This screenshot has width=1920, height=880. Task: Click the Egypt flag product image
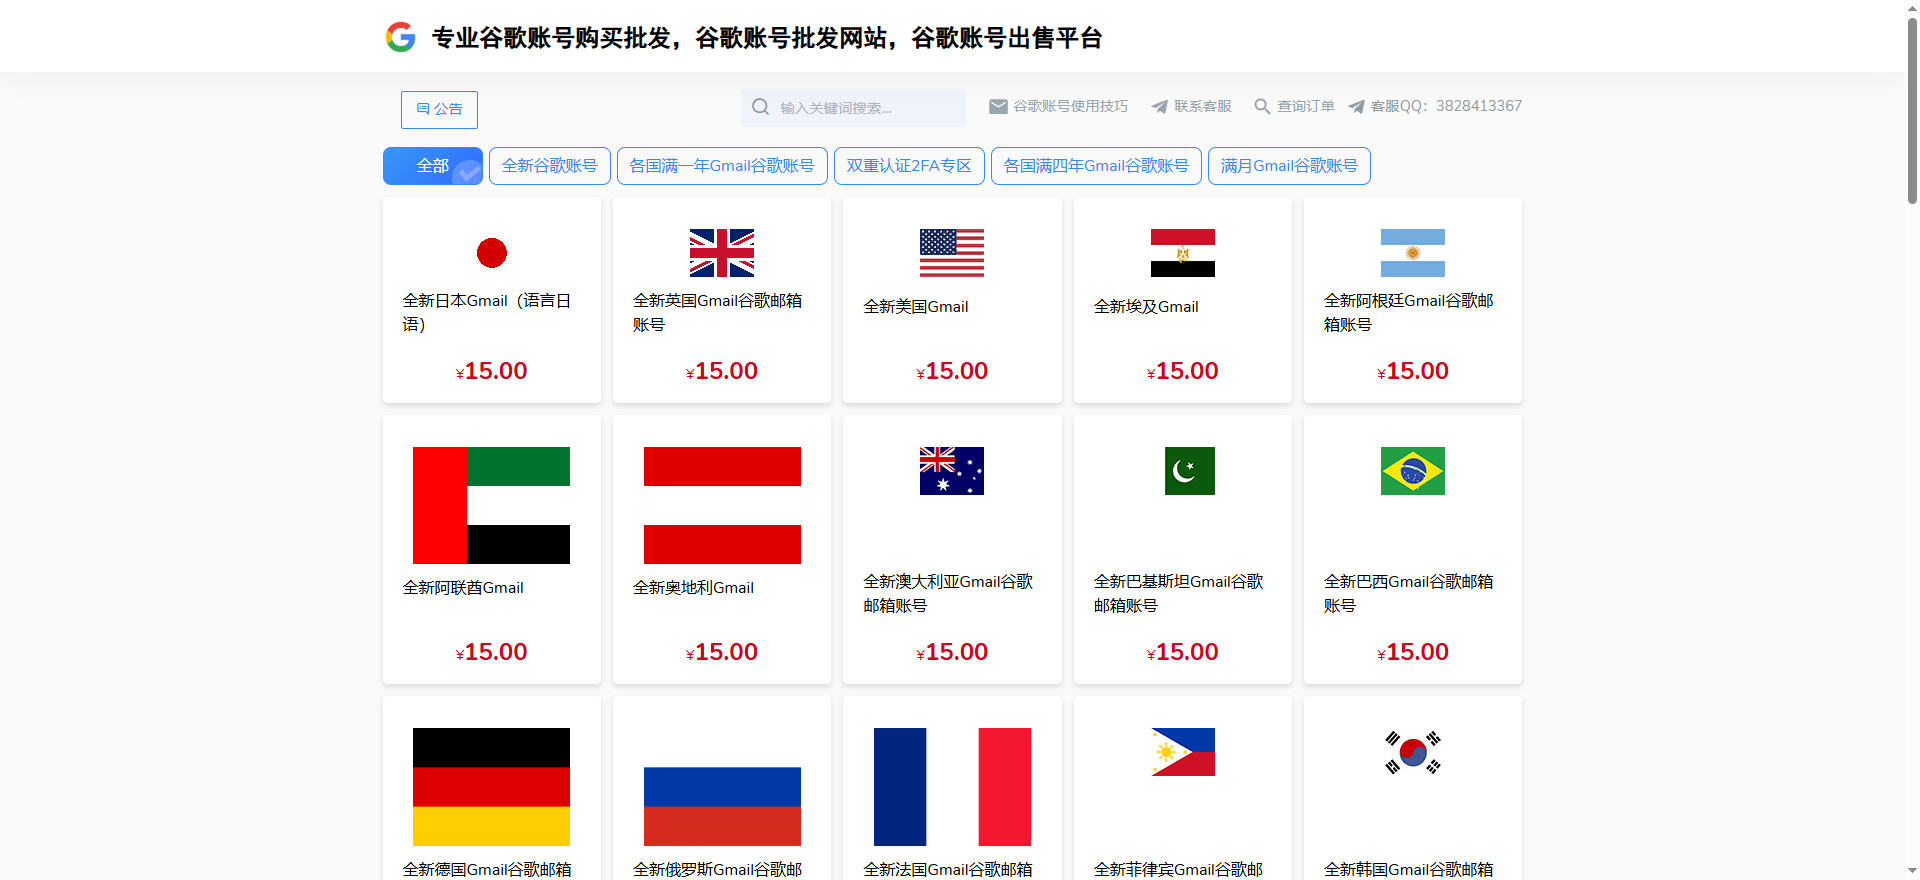point(1183,253)
